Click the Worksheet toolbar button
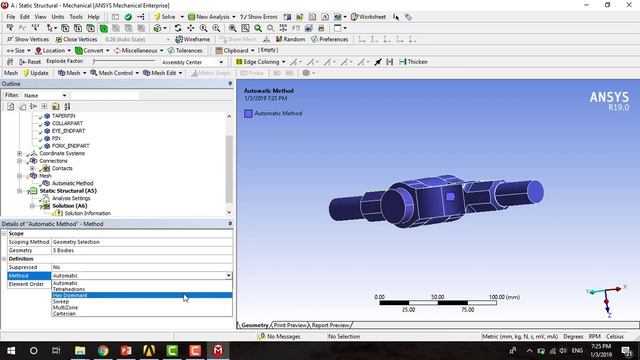This screenshot has height=360, width=640. pos(368,17)
